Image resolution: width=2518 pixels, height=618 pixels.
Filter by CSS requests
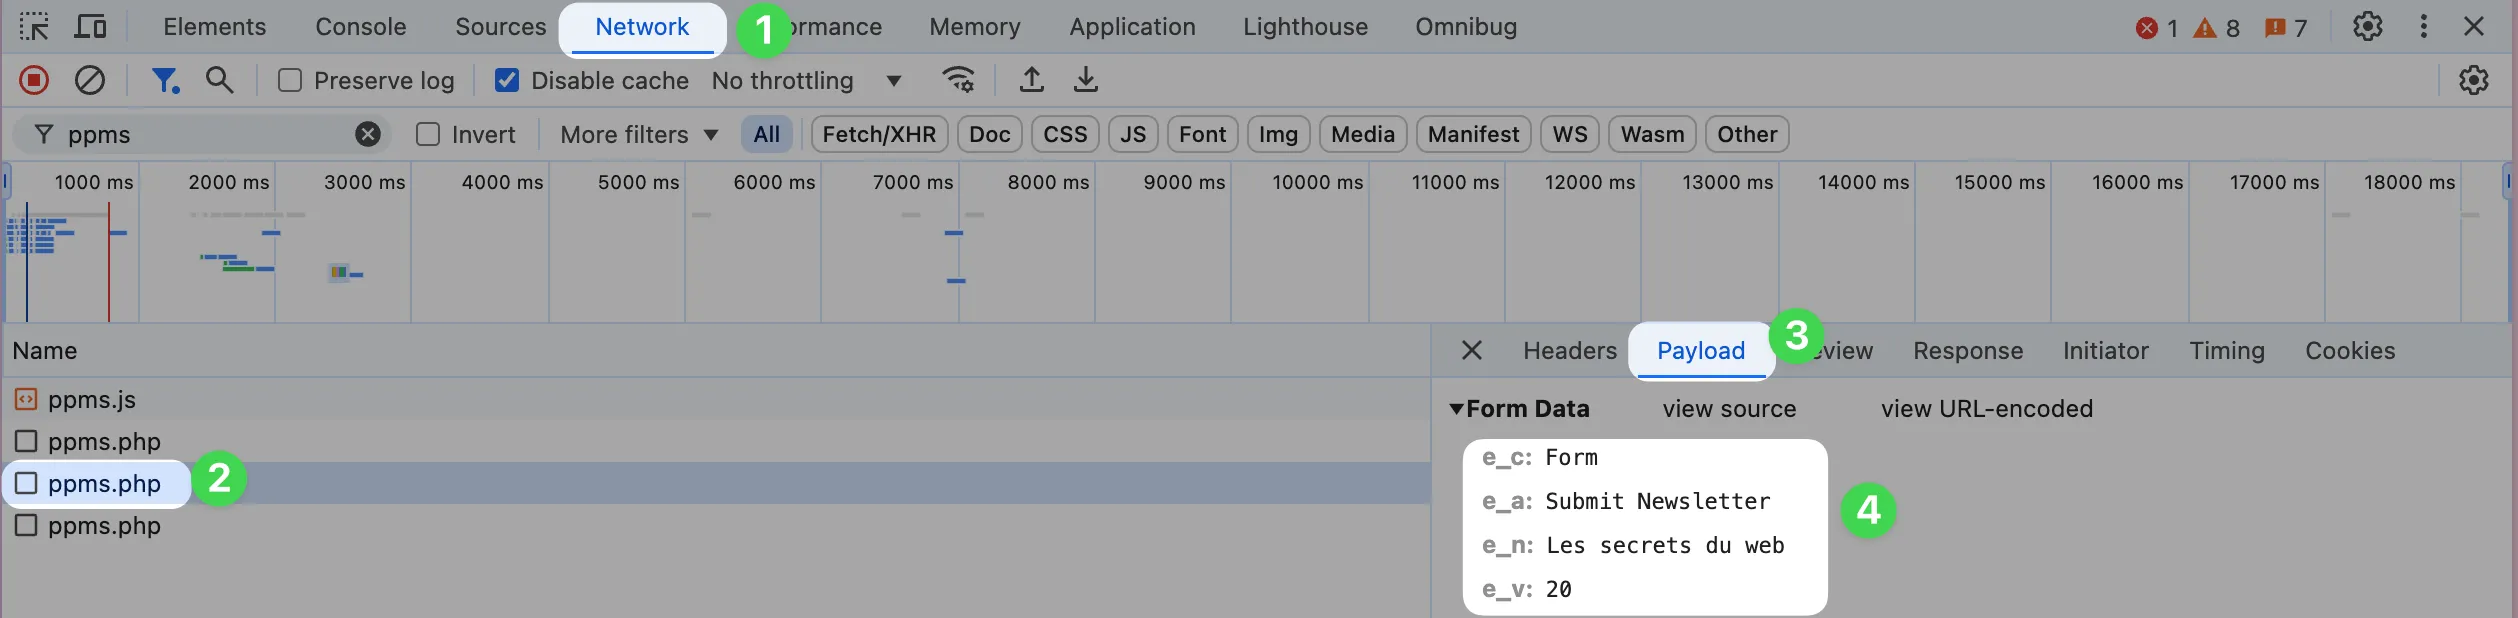tap(1065, 134)
